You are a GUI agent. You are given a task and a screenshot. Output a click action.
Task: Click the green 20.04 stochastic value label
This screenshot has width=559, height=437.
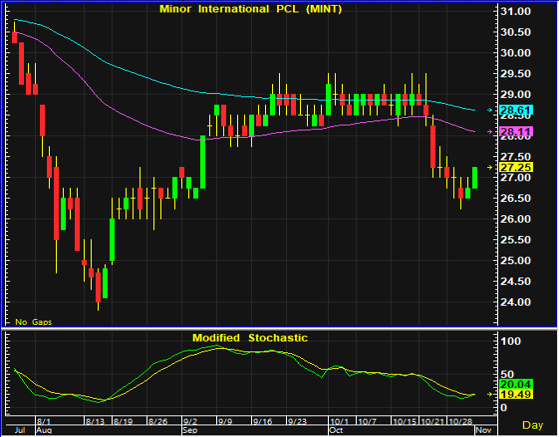tap(516, 384)
